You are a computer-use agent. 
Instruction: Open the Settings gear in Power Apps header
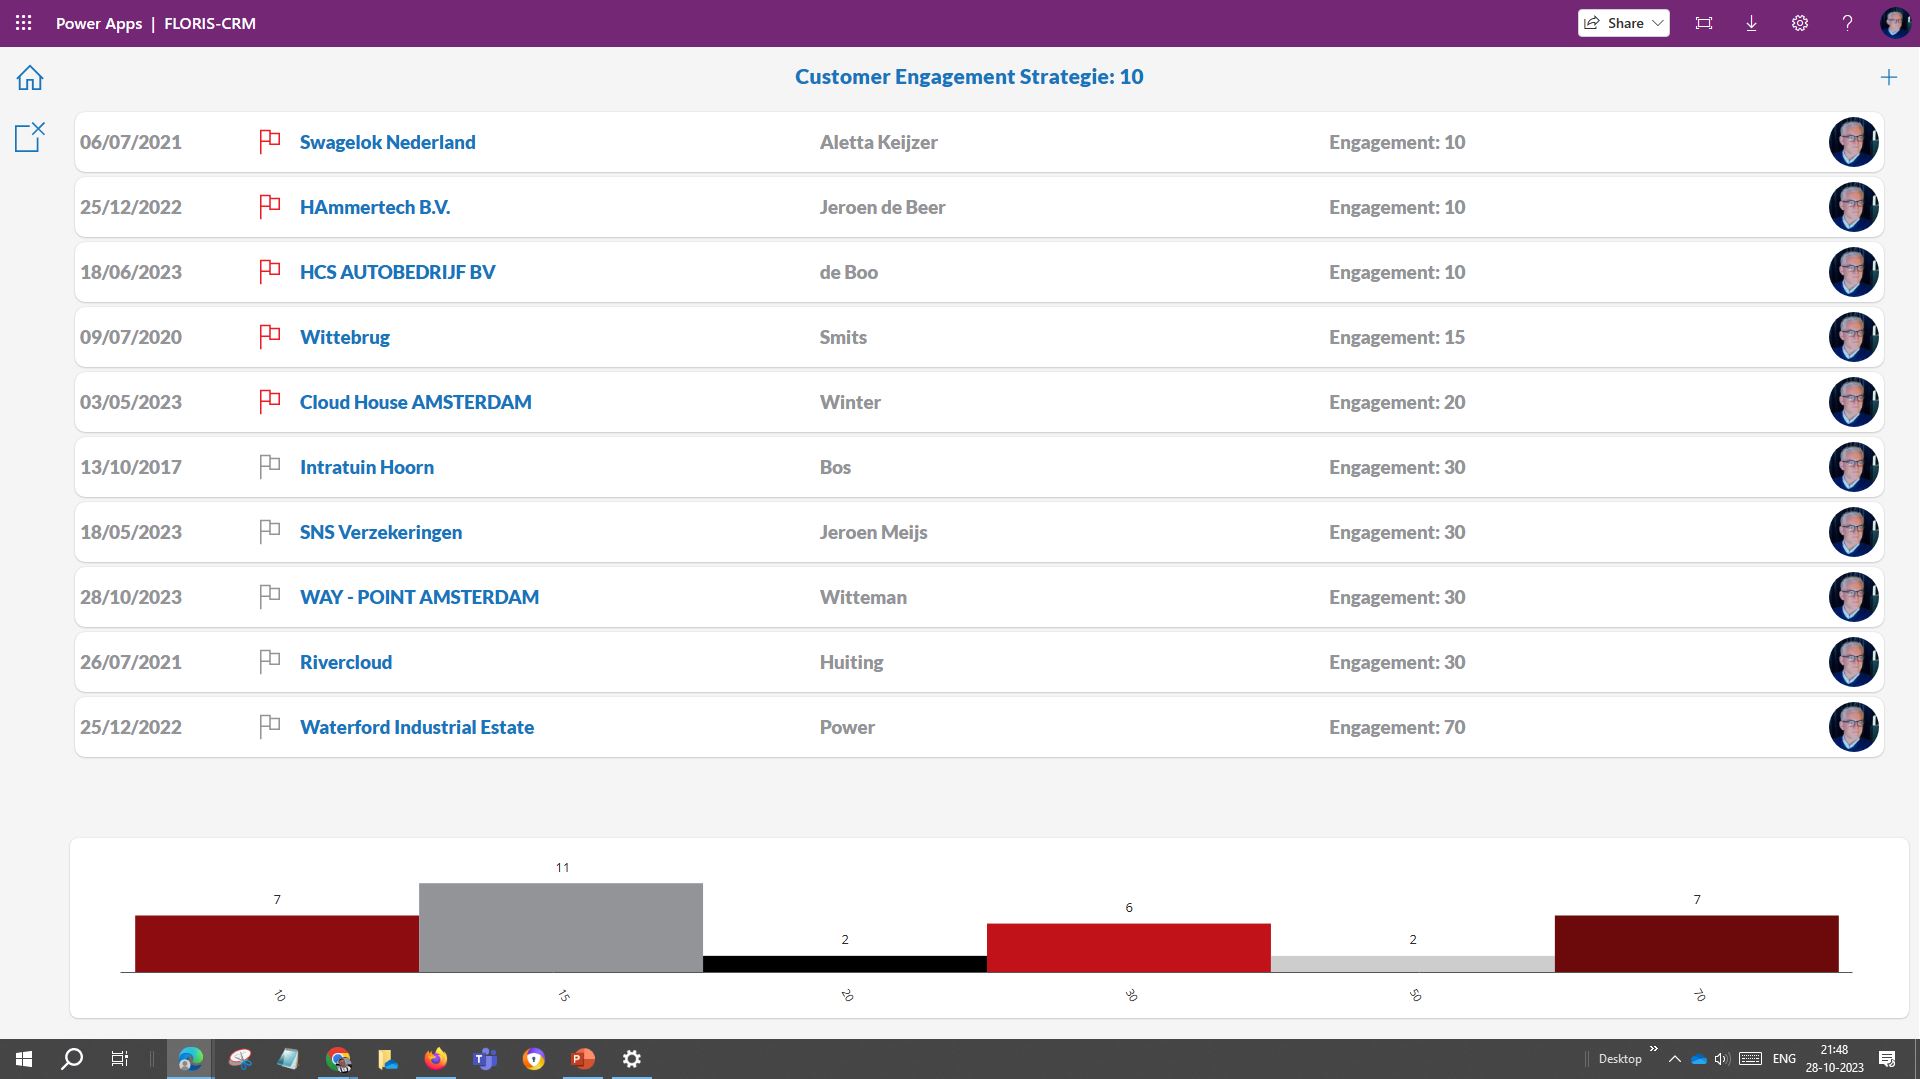click(1799, 23)
